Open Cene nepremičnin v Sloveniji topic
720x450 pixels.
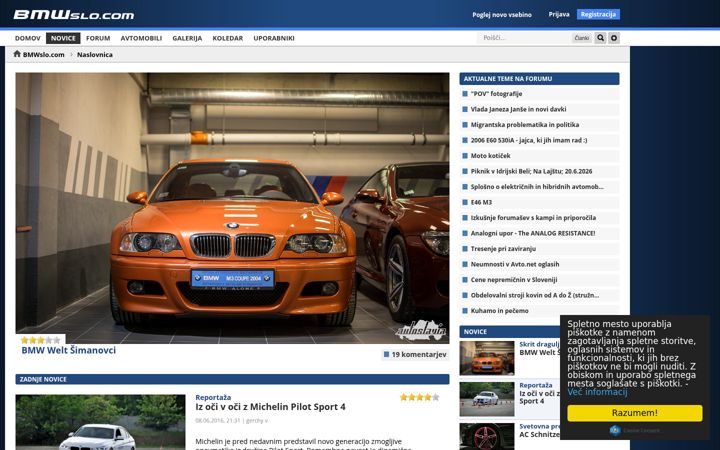514,280
